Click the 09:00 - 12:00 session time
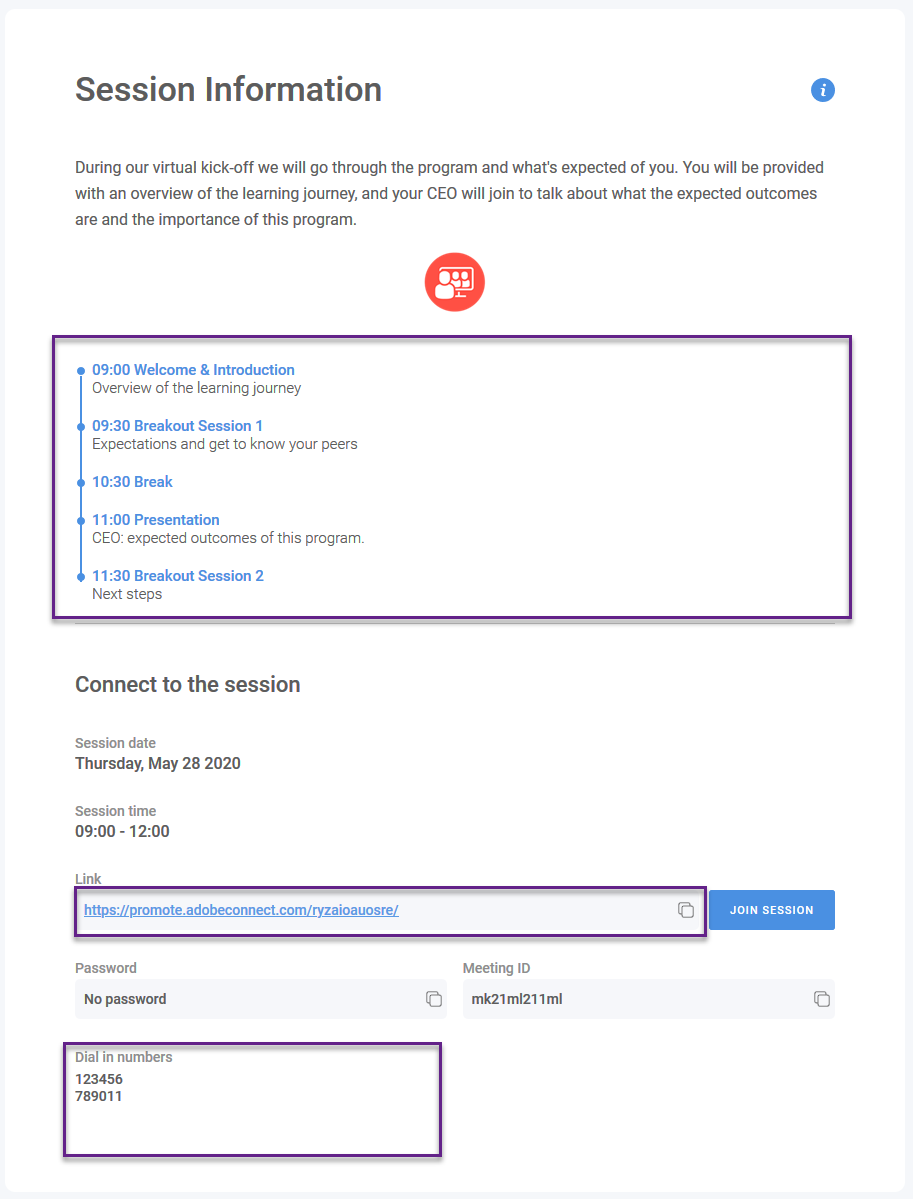This screenshot has height=1199, width=913. click(122, 832)
